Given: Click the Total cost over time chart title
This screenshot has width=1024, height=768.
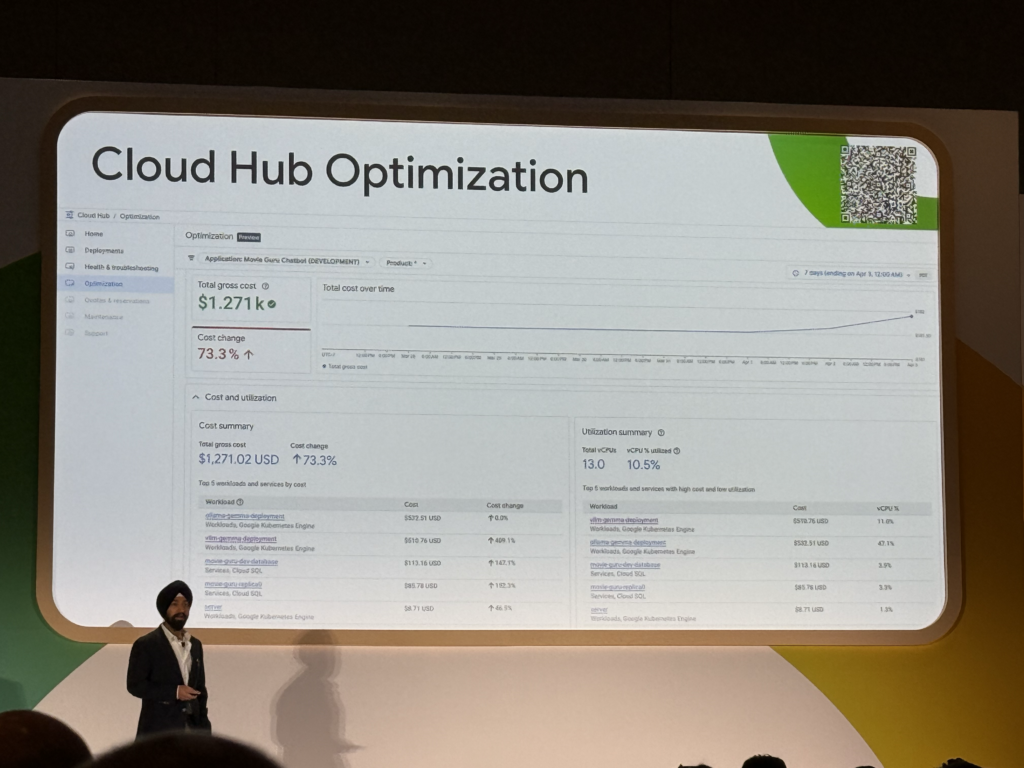Looking at the screenshot, I should coord(359,288).
